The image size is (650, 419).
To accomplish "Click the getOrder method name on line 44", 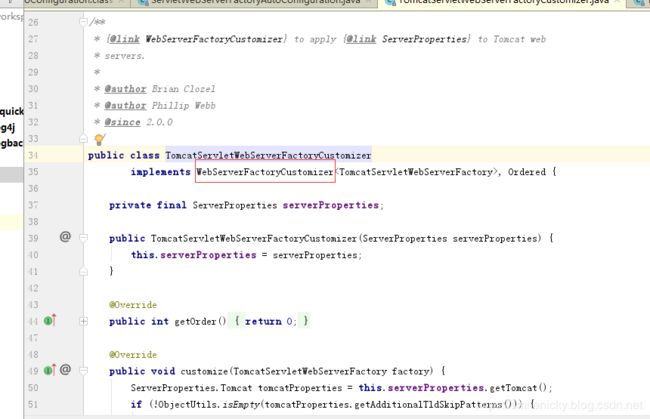I will [x=195, y=321].
